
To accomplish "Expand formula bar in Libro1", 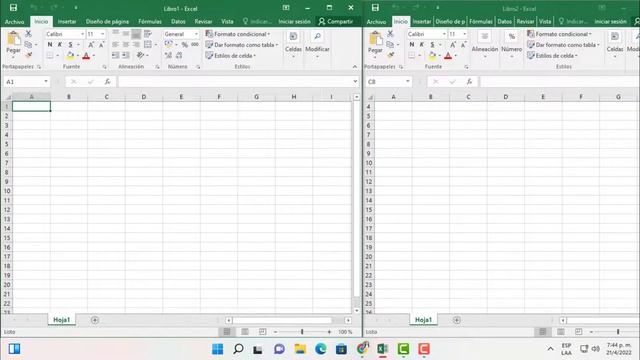I will tap(355, 82).
